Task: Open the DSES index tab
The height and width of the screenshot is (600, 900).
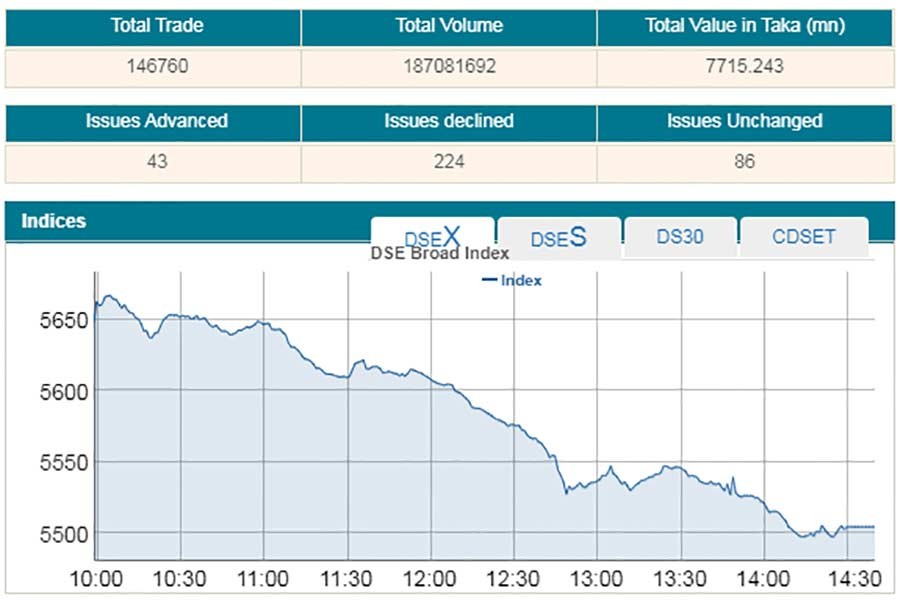Action: point(558,238)
